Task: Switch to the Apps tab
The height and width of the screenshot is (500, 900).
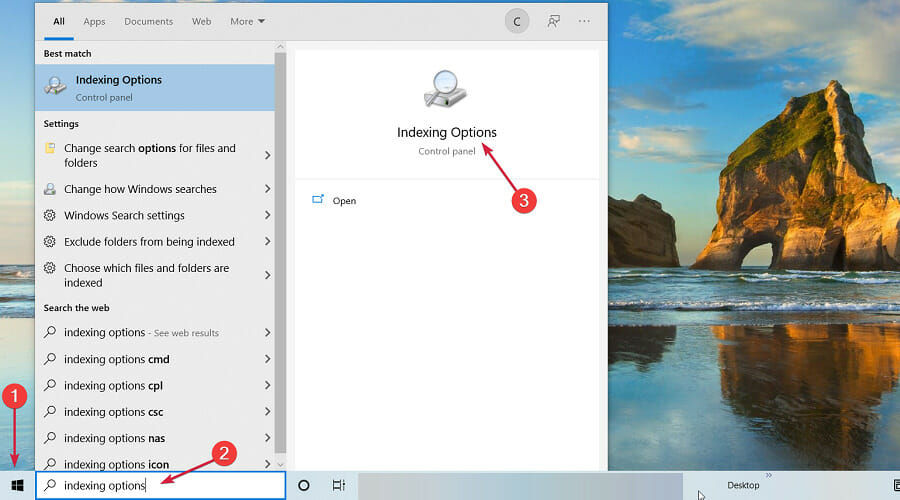Action: [94, 21]
